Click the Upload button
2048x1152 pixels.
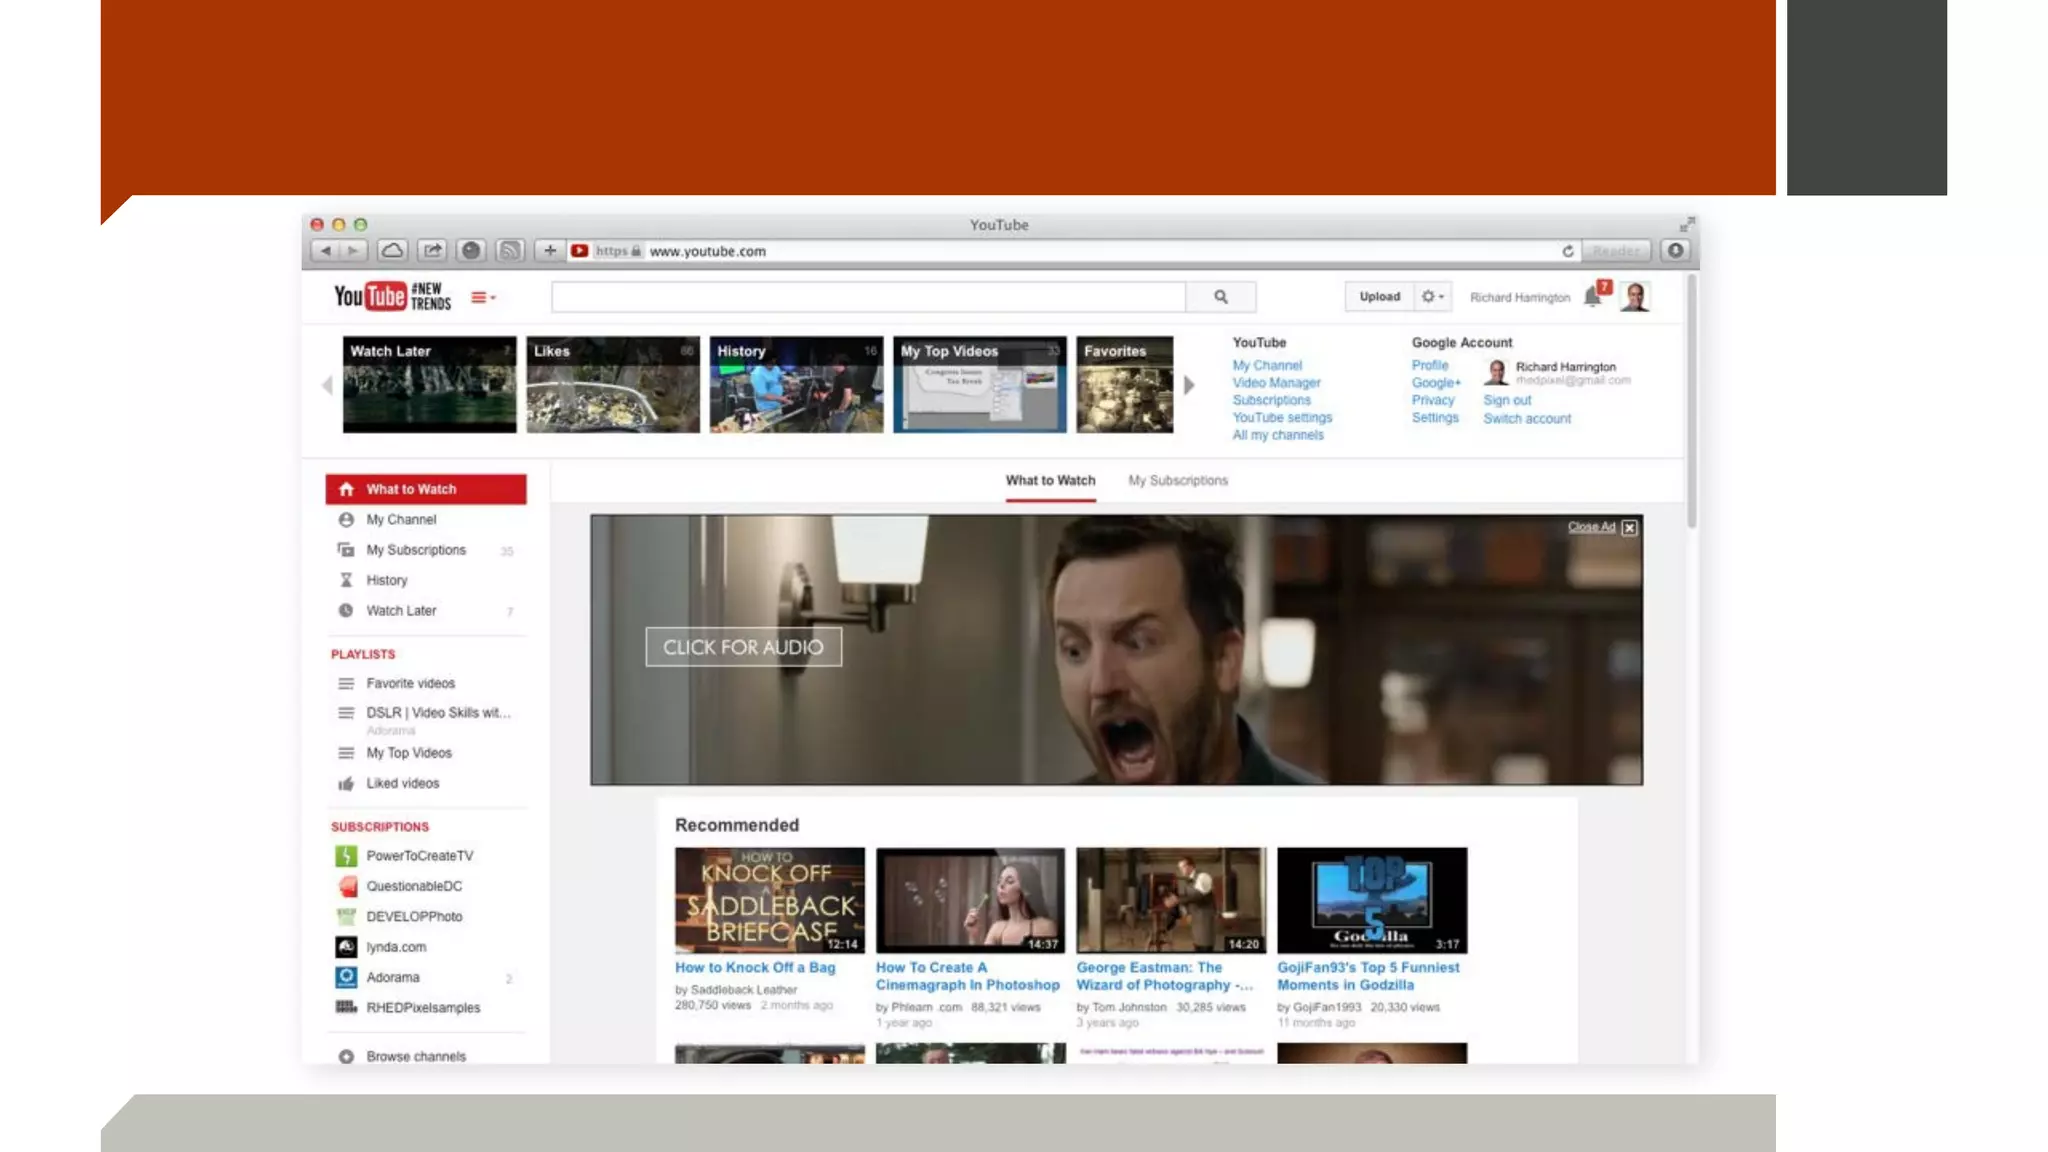click(1379, 297)
